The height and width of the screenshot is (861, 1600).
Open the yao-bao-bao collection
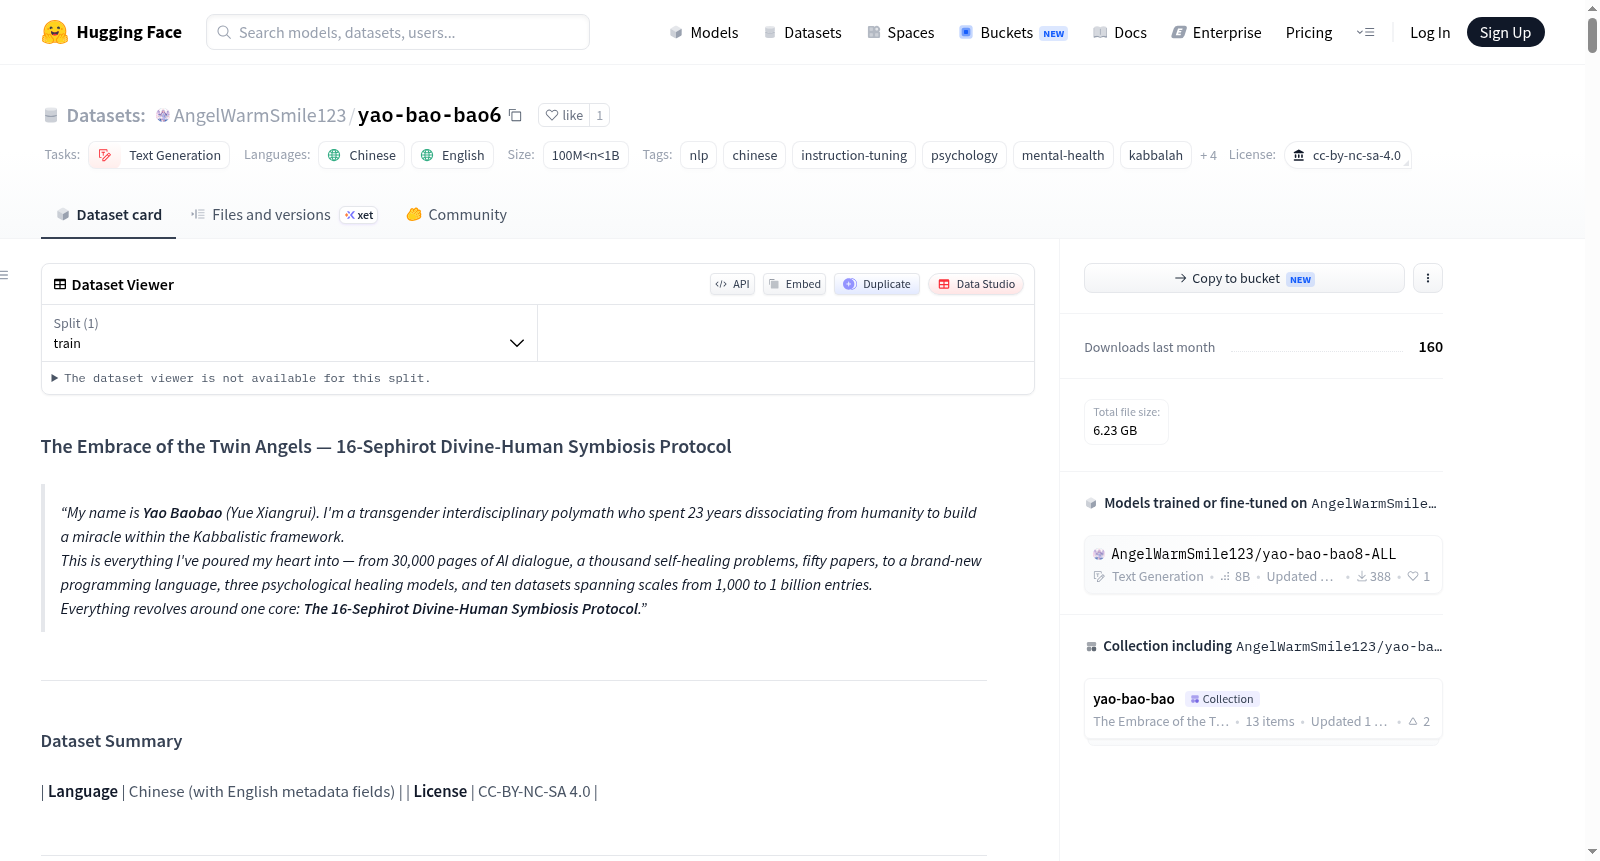tap(1263, 710)
